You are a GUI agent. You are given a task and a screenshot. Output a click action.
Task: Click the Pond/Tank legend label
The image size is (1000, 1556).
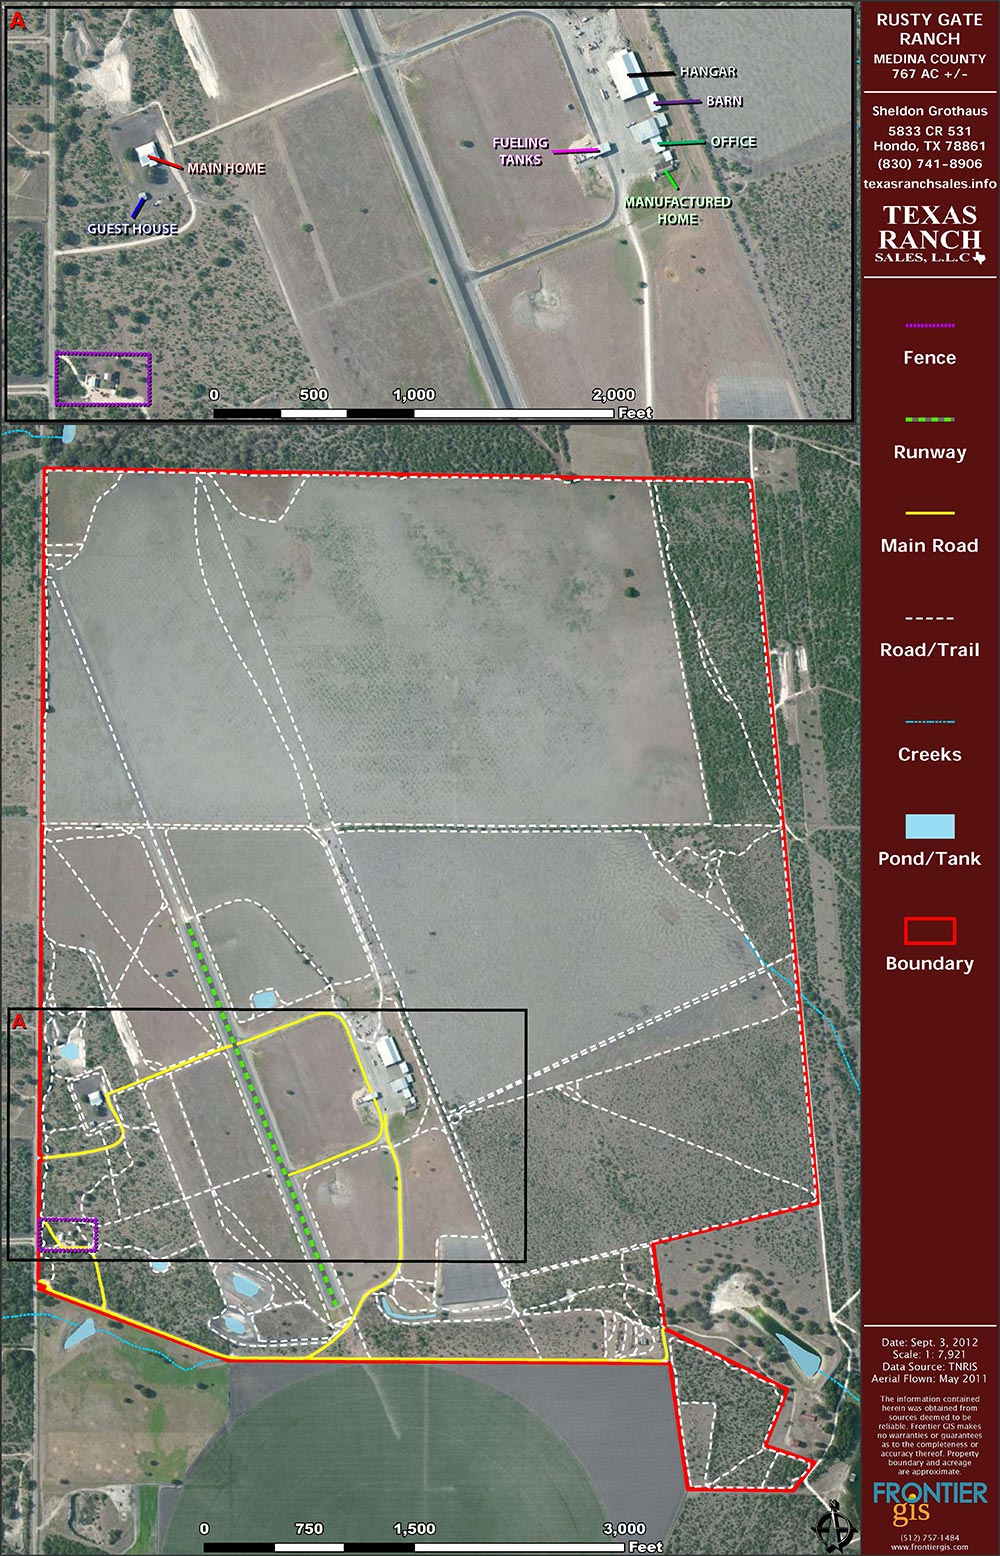[x=930, y=858]
